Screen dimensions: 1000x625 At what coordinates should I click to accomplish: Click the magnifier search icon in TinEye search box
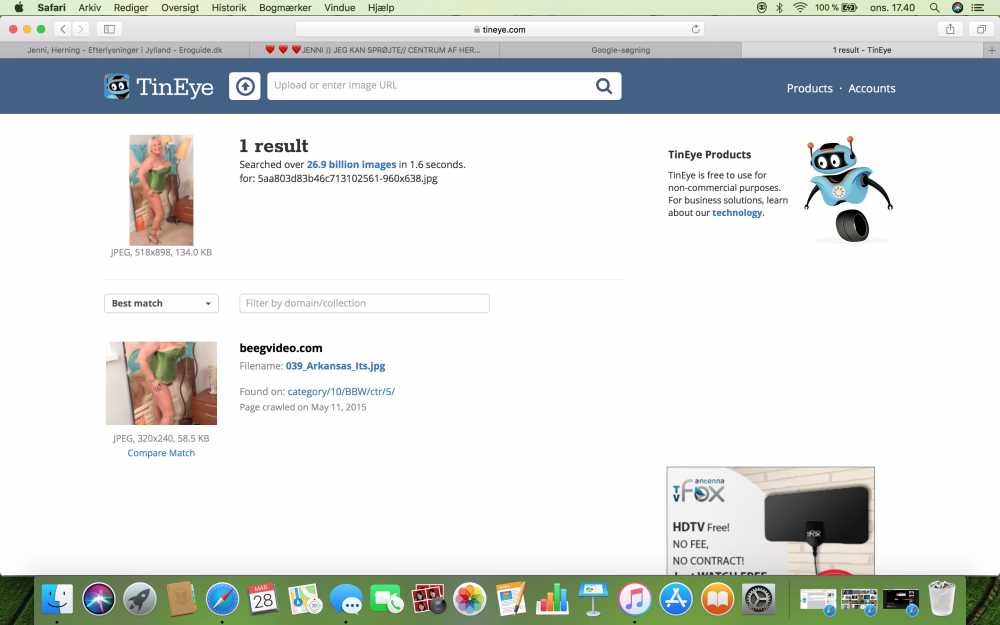point(603,86)
